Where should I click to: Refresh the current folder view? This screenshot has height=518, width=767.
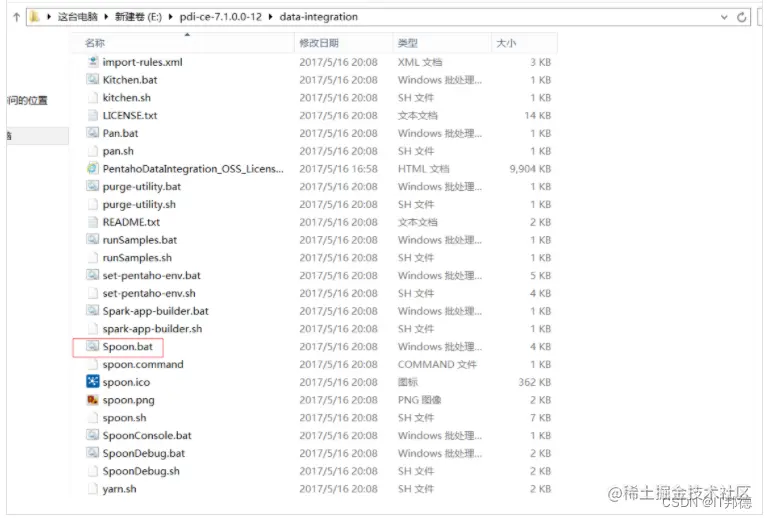(x=742, y=17)
